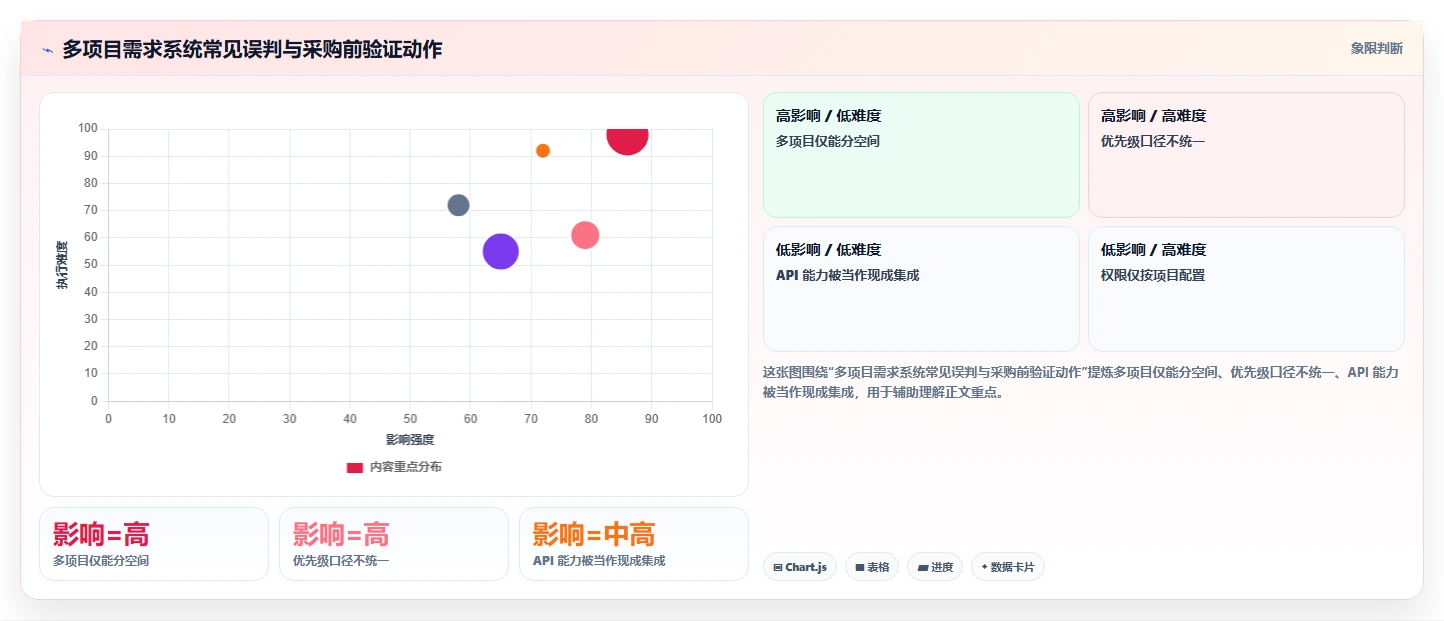Click the 影响=高 card for 多项目仅能分空间
The height and width of the screenshot is (621, 1444).
point(154,544)
